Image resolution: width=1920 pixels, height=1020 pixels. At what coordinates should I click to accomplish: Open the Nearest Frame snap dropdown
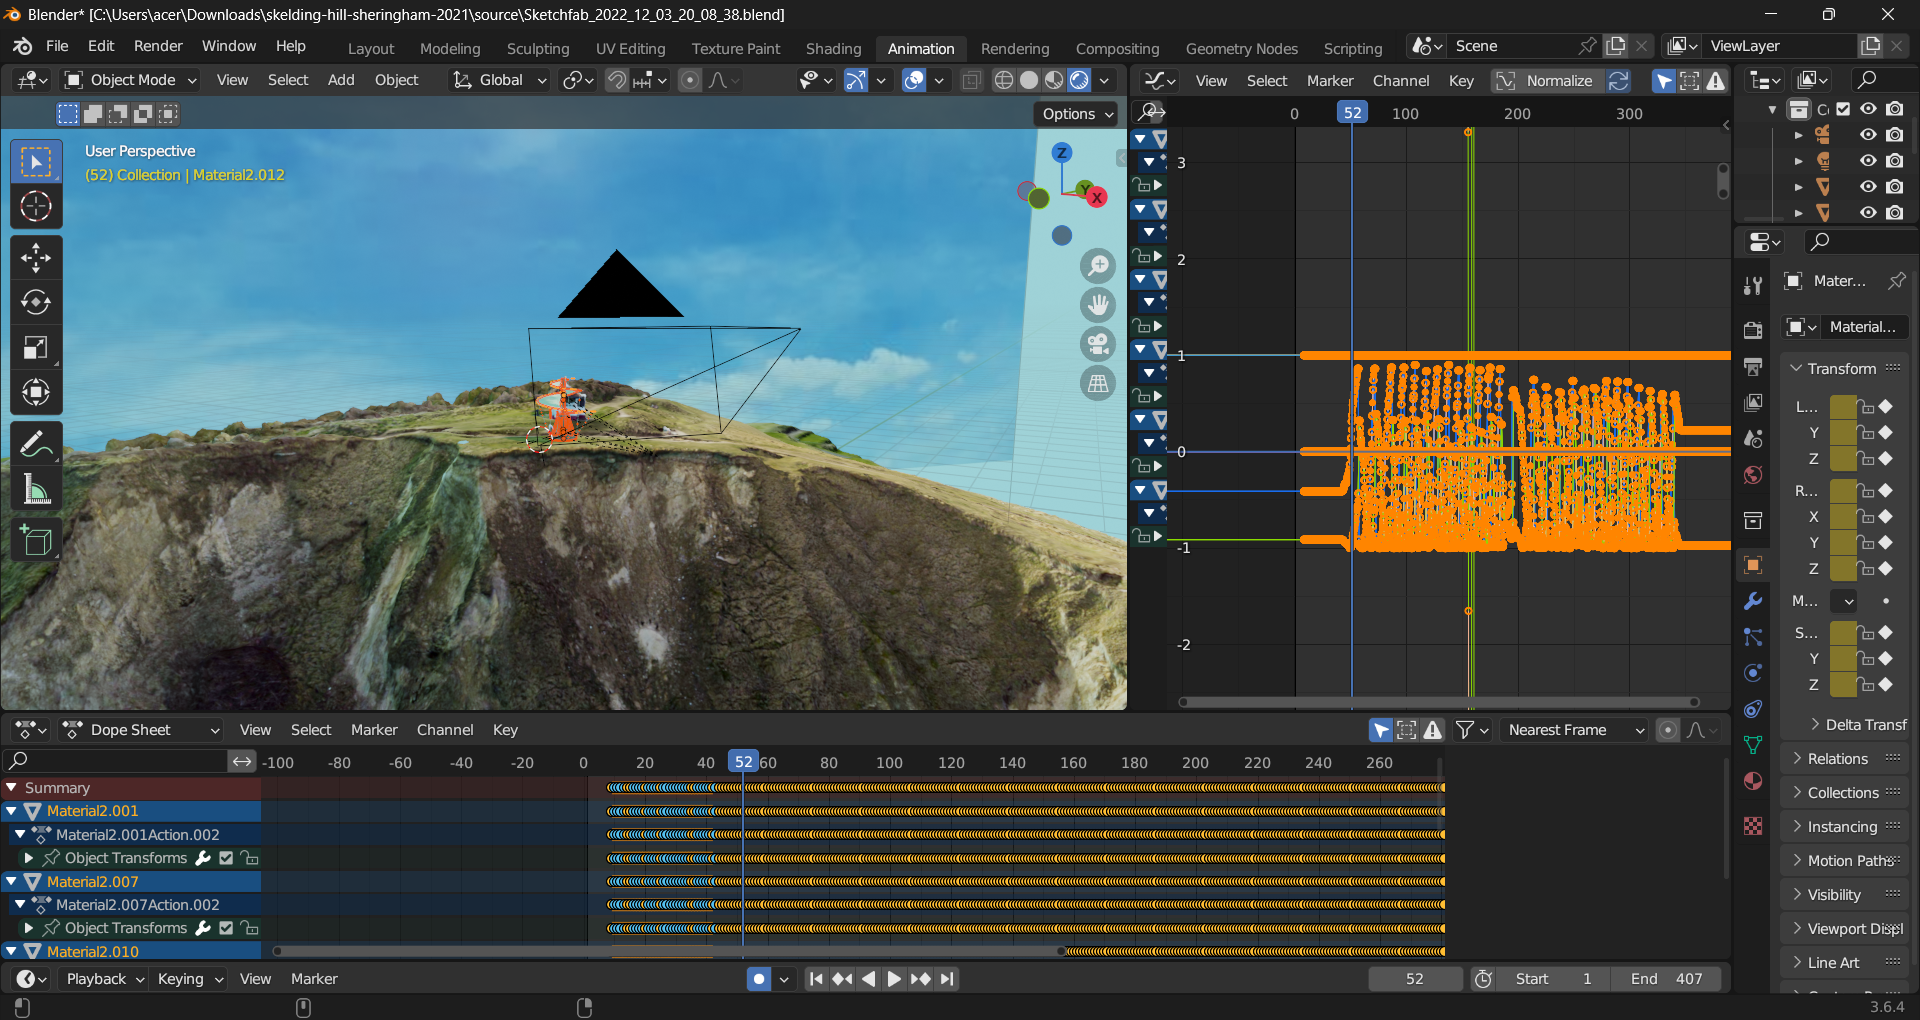point(1574,730)
